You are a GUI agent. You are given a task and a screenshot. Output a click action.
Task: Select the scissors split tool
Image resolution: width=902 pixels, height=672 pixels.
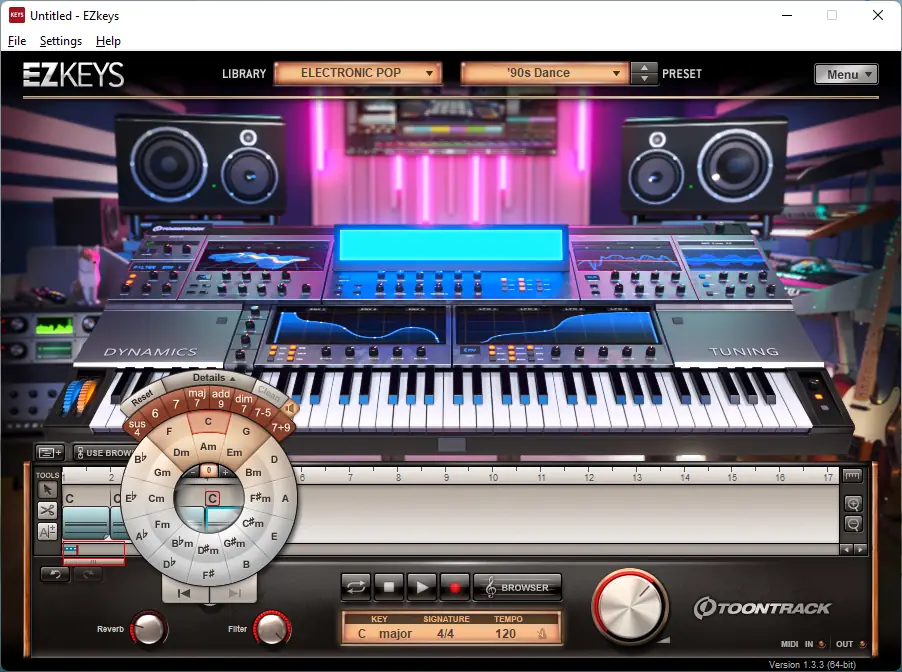[47, 510]
